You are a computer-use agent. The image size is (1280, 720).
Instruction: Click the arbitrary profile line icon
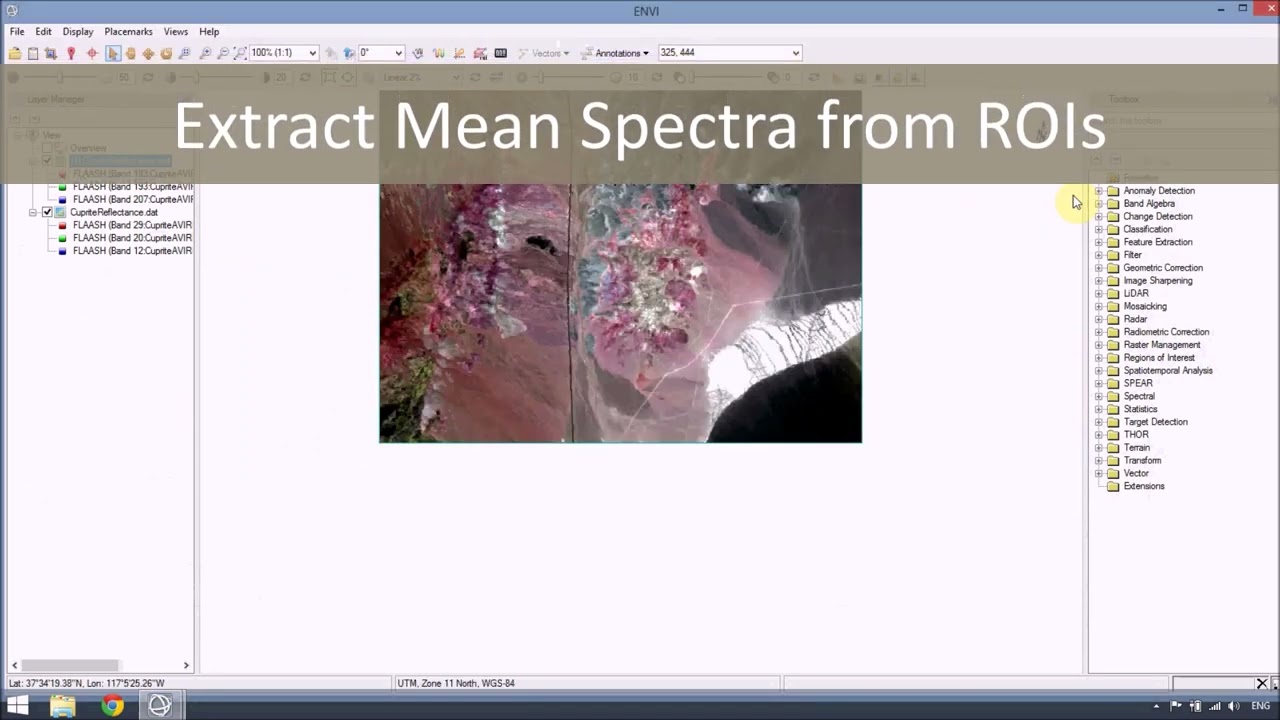[459, 53]
